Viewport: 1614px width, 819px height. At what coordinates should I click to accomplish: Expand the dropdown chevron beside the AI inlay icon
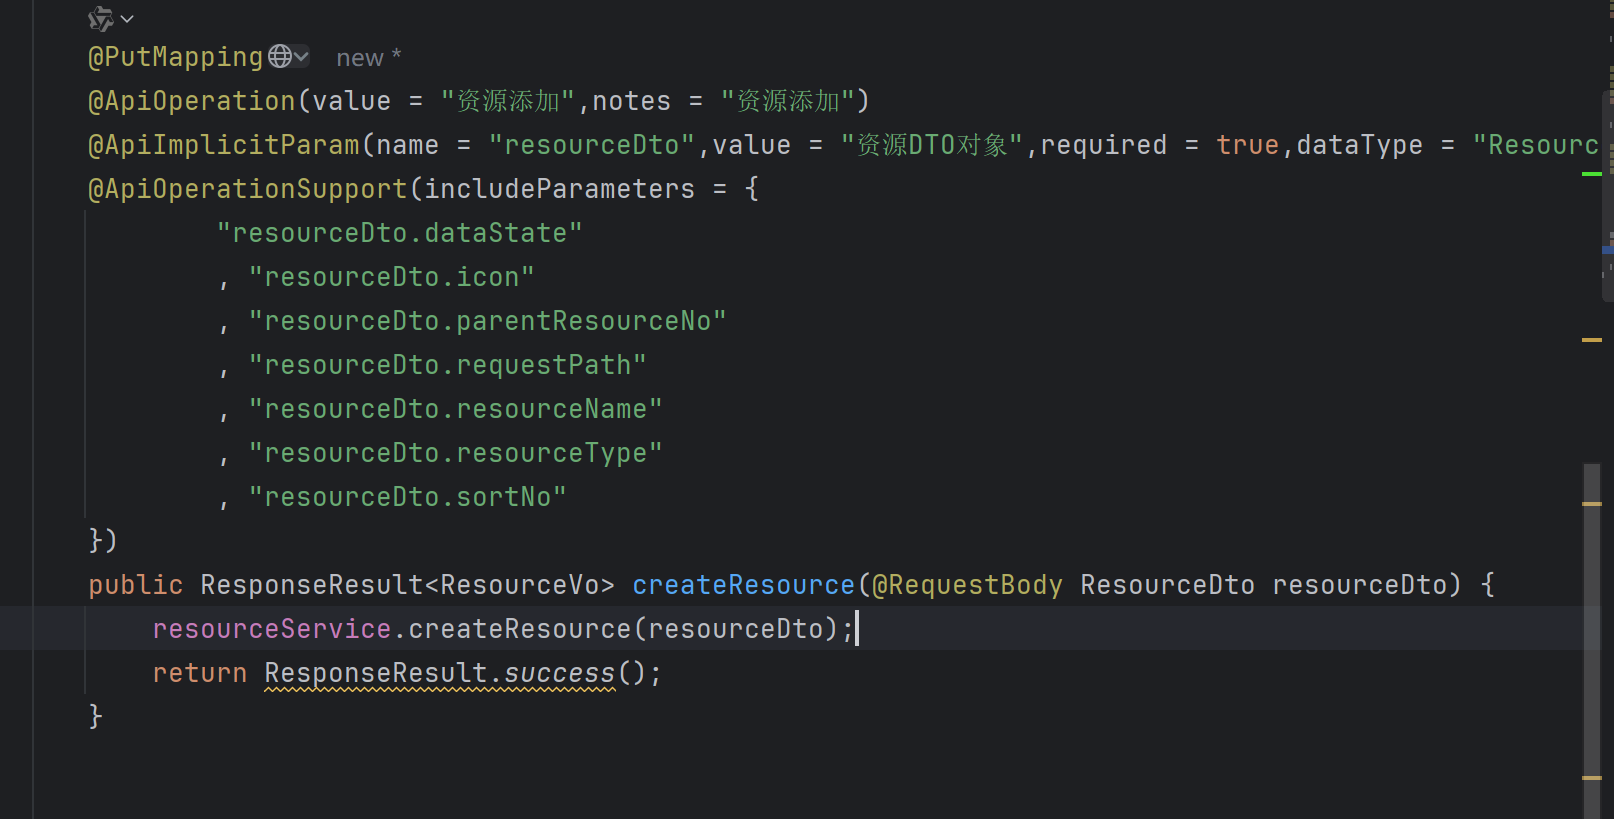click(127, 19)
